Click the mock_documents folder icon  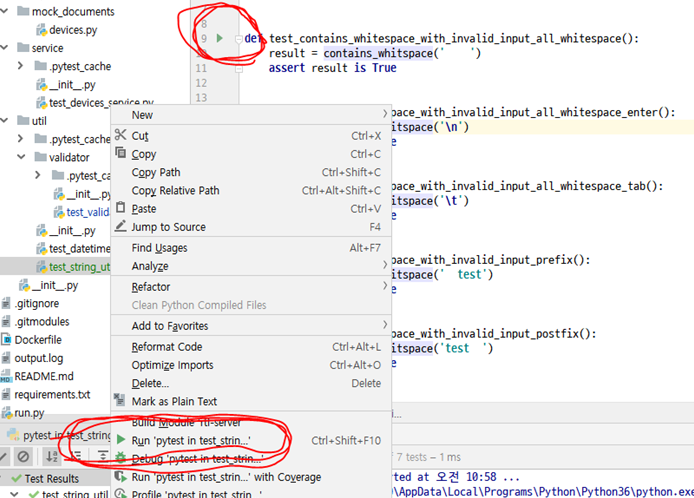(23, 11)
